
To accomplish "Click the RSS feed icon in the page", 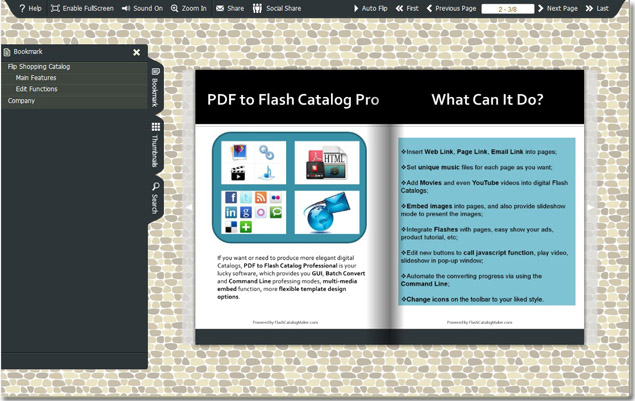I will coord(261,197).
